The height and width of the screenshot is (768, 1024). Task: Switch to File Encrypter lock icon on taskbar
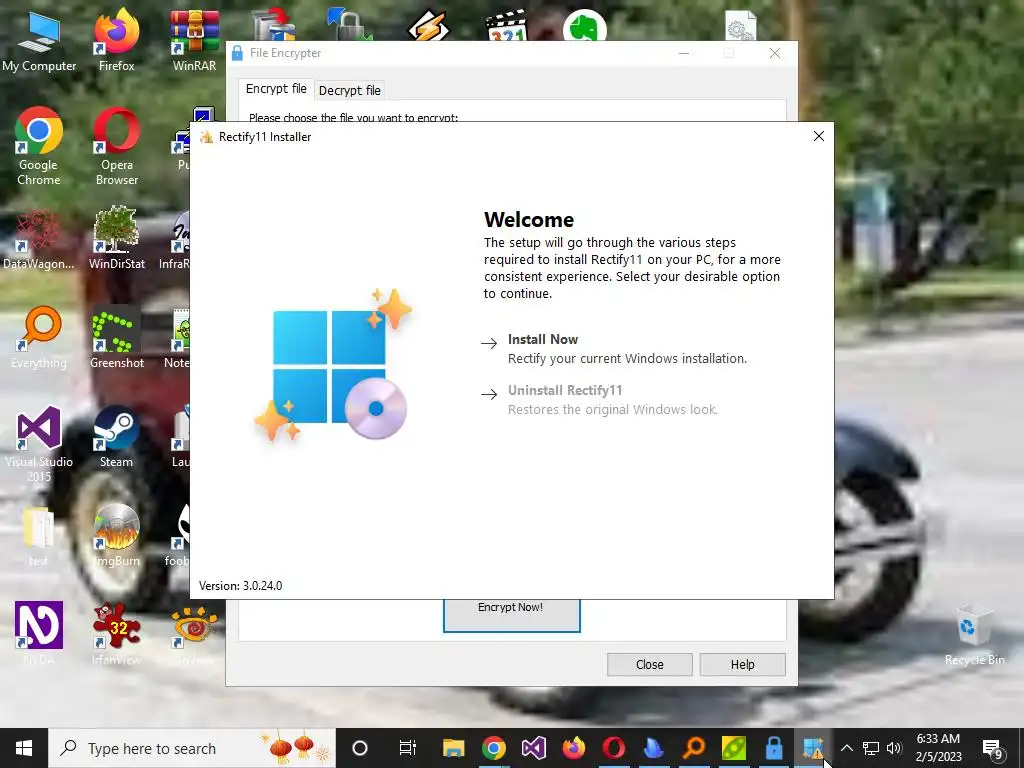coord(774,748)
